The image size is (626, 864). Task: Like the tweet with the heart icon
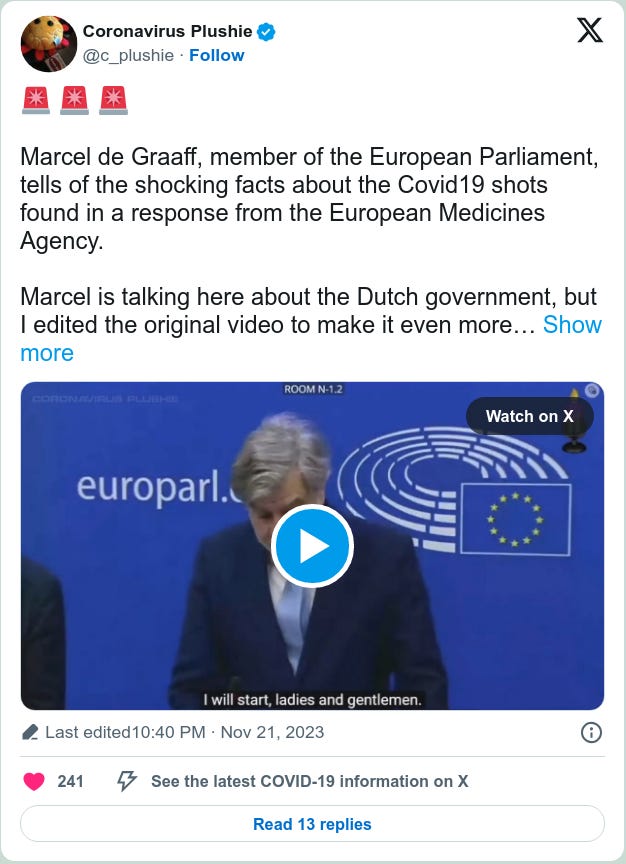tap(34, 781)
